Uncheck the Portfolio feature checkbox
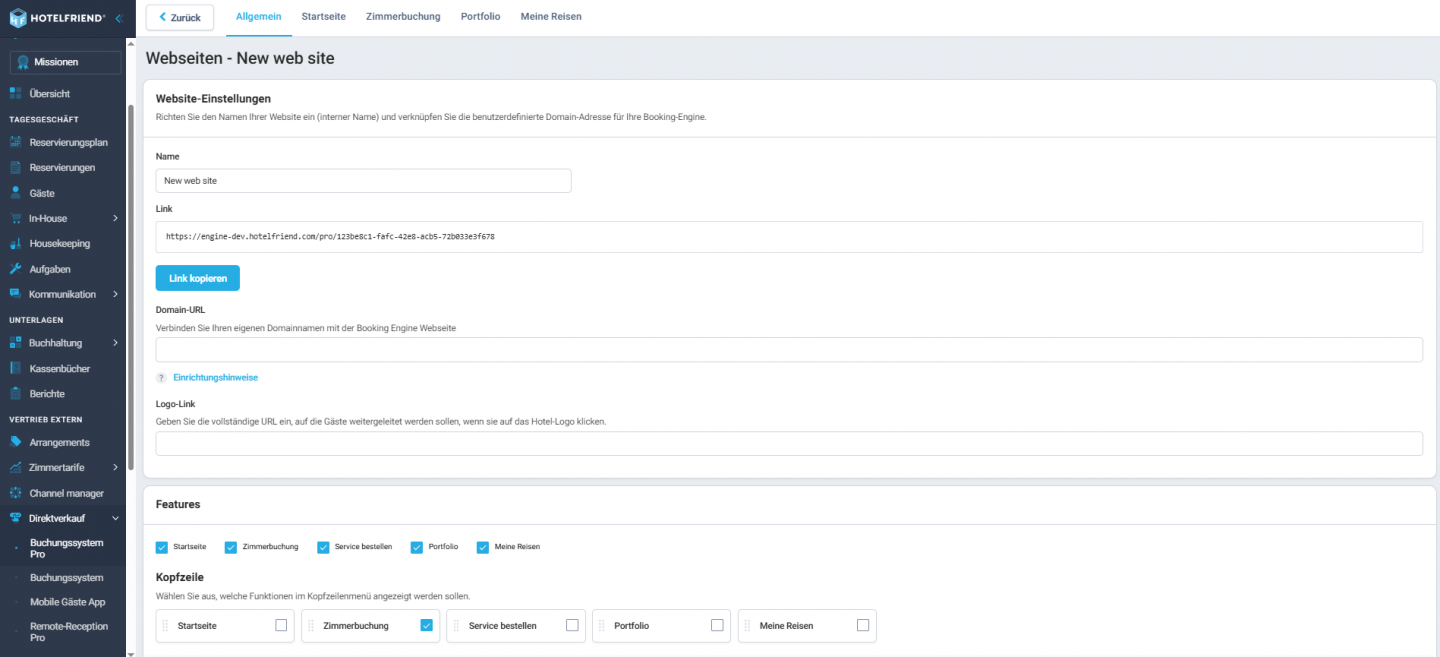Screen dimensions: 1440x657 tap(417, 547)
